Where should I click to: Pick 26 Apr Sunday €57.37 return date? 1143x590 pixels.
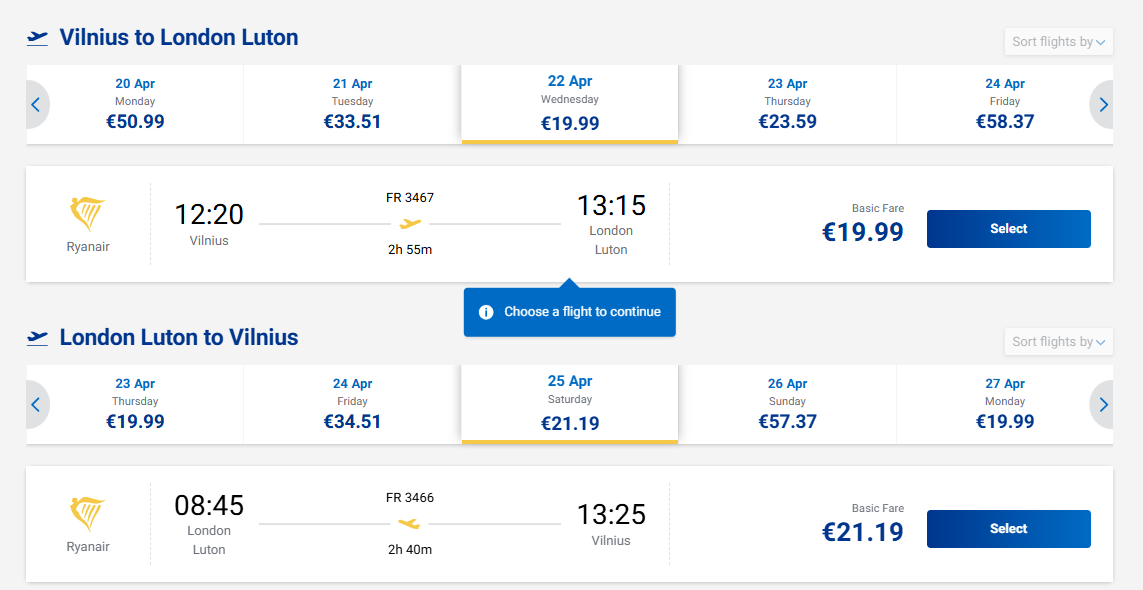point(787,404)
